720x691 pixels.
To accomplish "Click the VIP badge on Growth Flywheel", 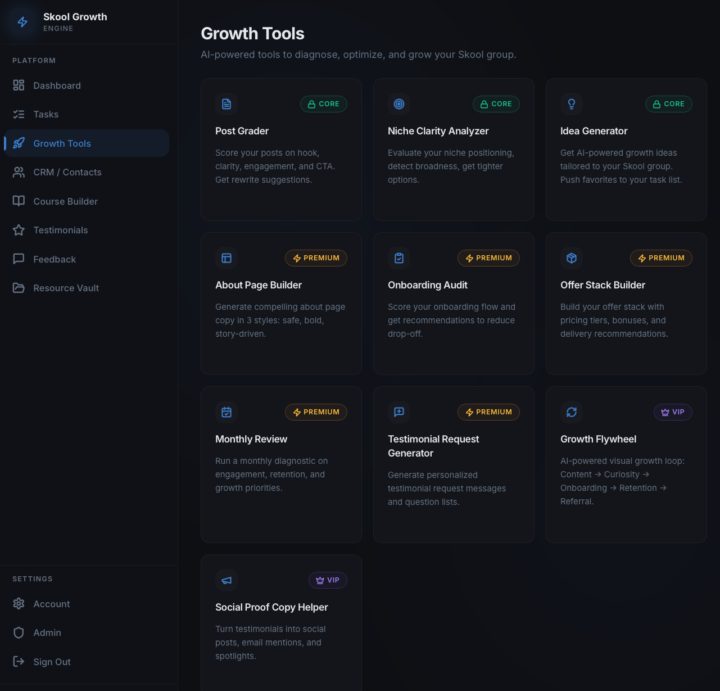I will 673,412.
